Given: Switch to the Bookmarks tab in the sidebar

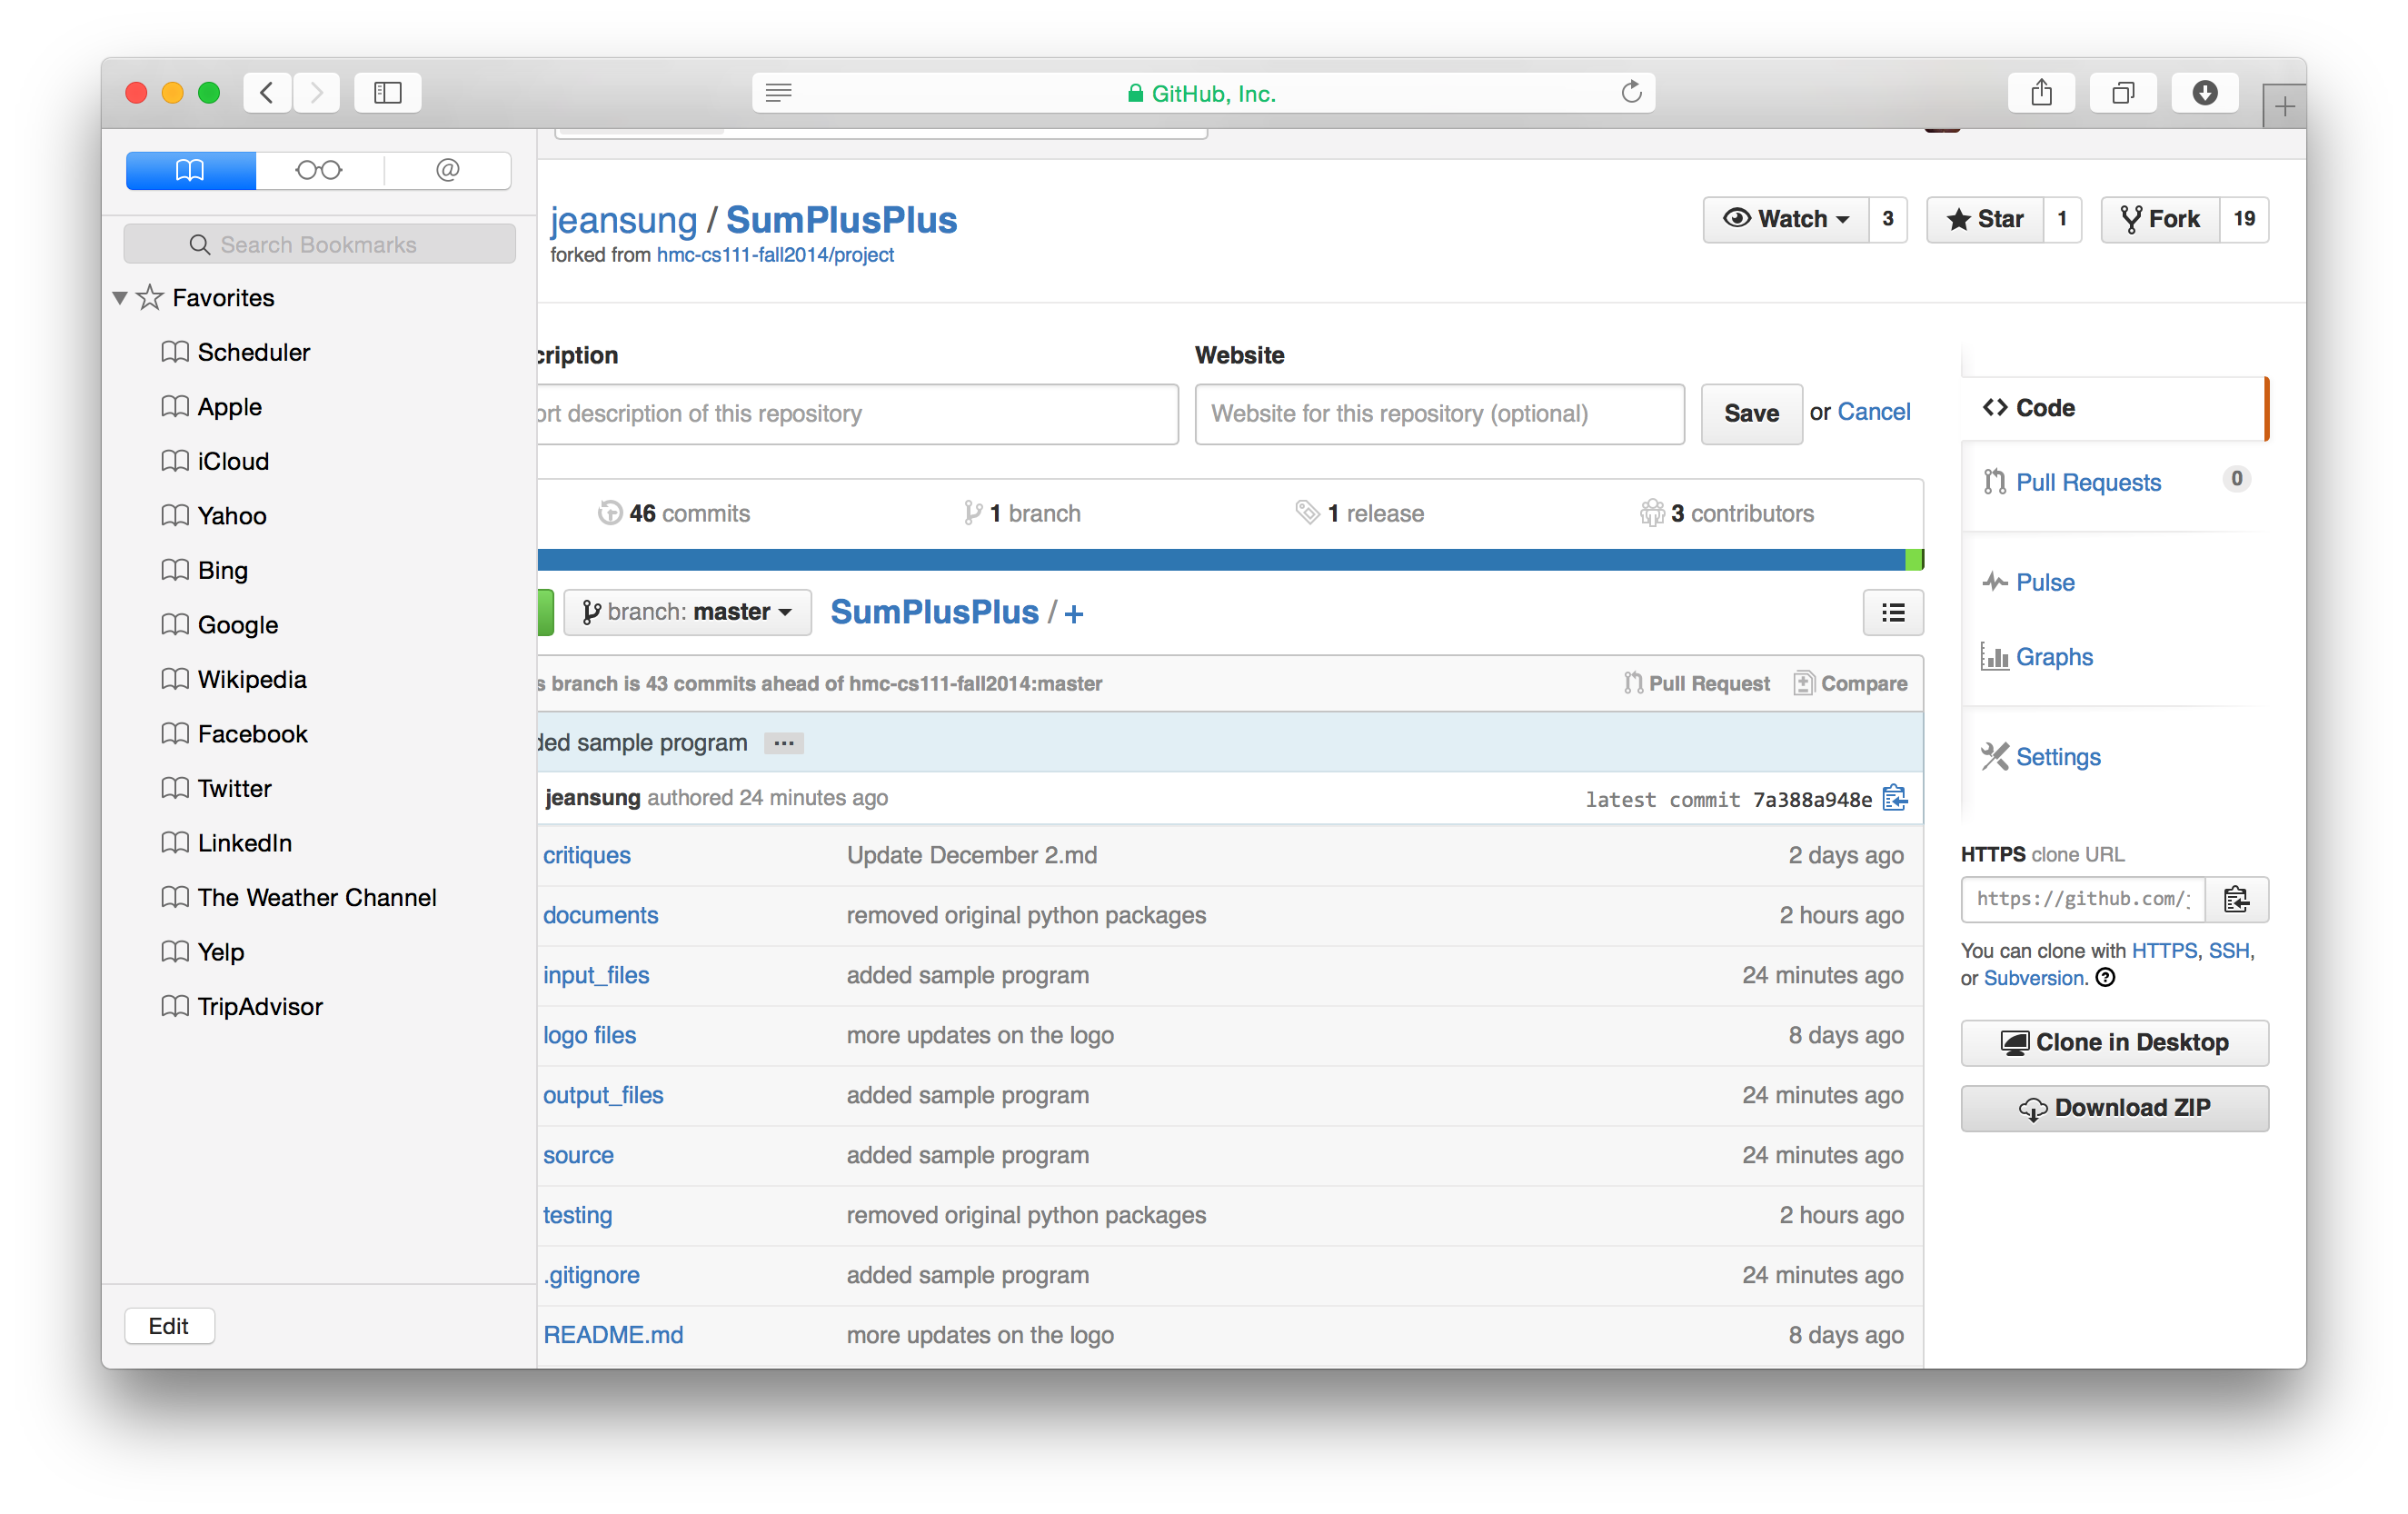Looking at the screenshot, I should point(190,170).
